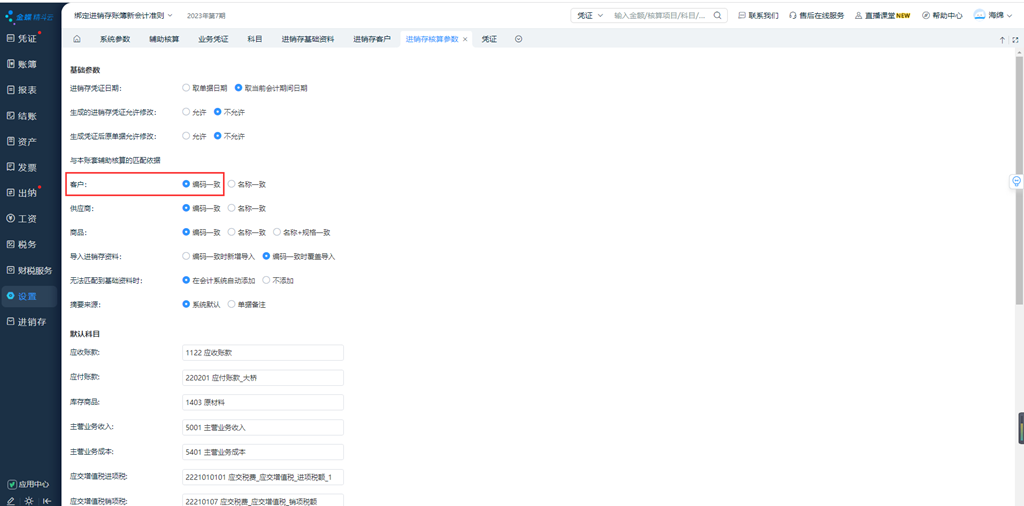Open 帮助中心 link
Viewport: 1024px width, 506px height.
click(942, 15)
